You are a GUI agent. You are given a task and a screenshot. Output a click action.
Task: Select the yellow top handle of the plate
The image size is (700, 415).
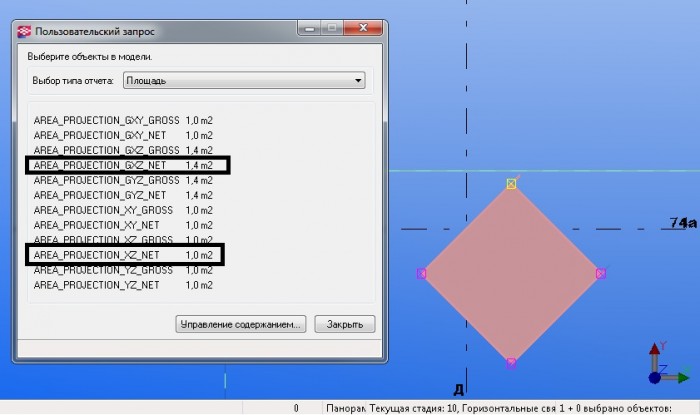click(511, 183)
